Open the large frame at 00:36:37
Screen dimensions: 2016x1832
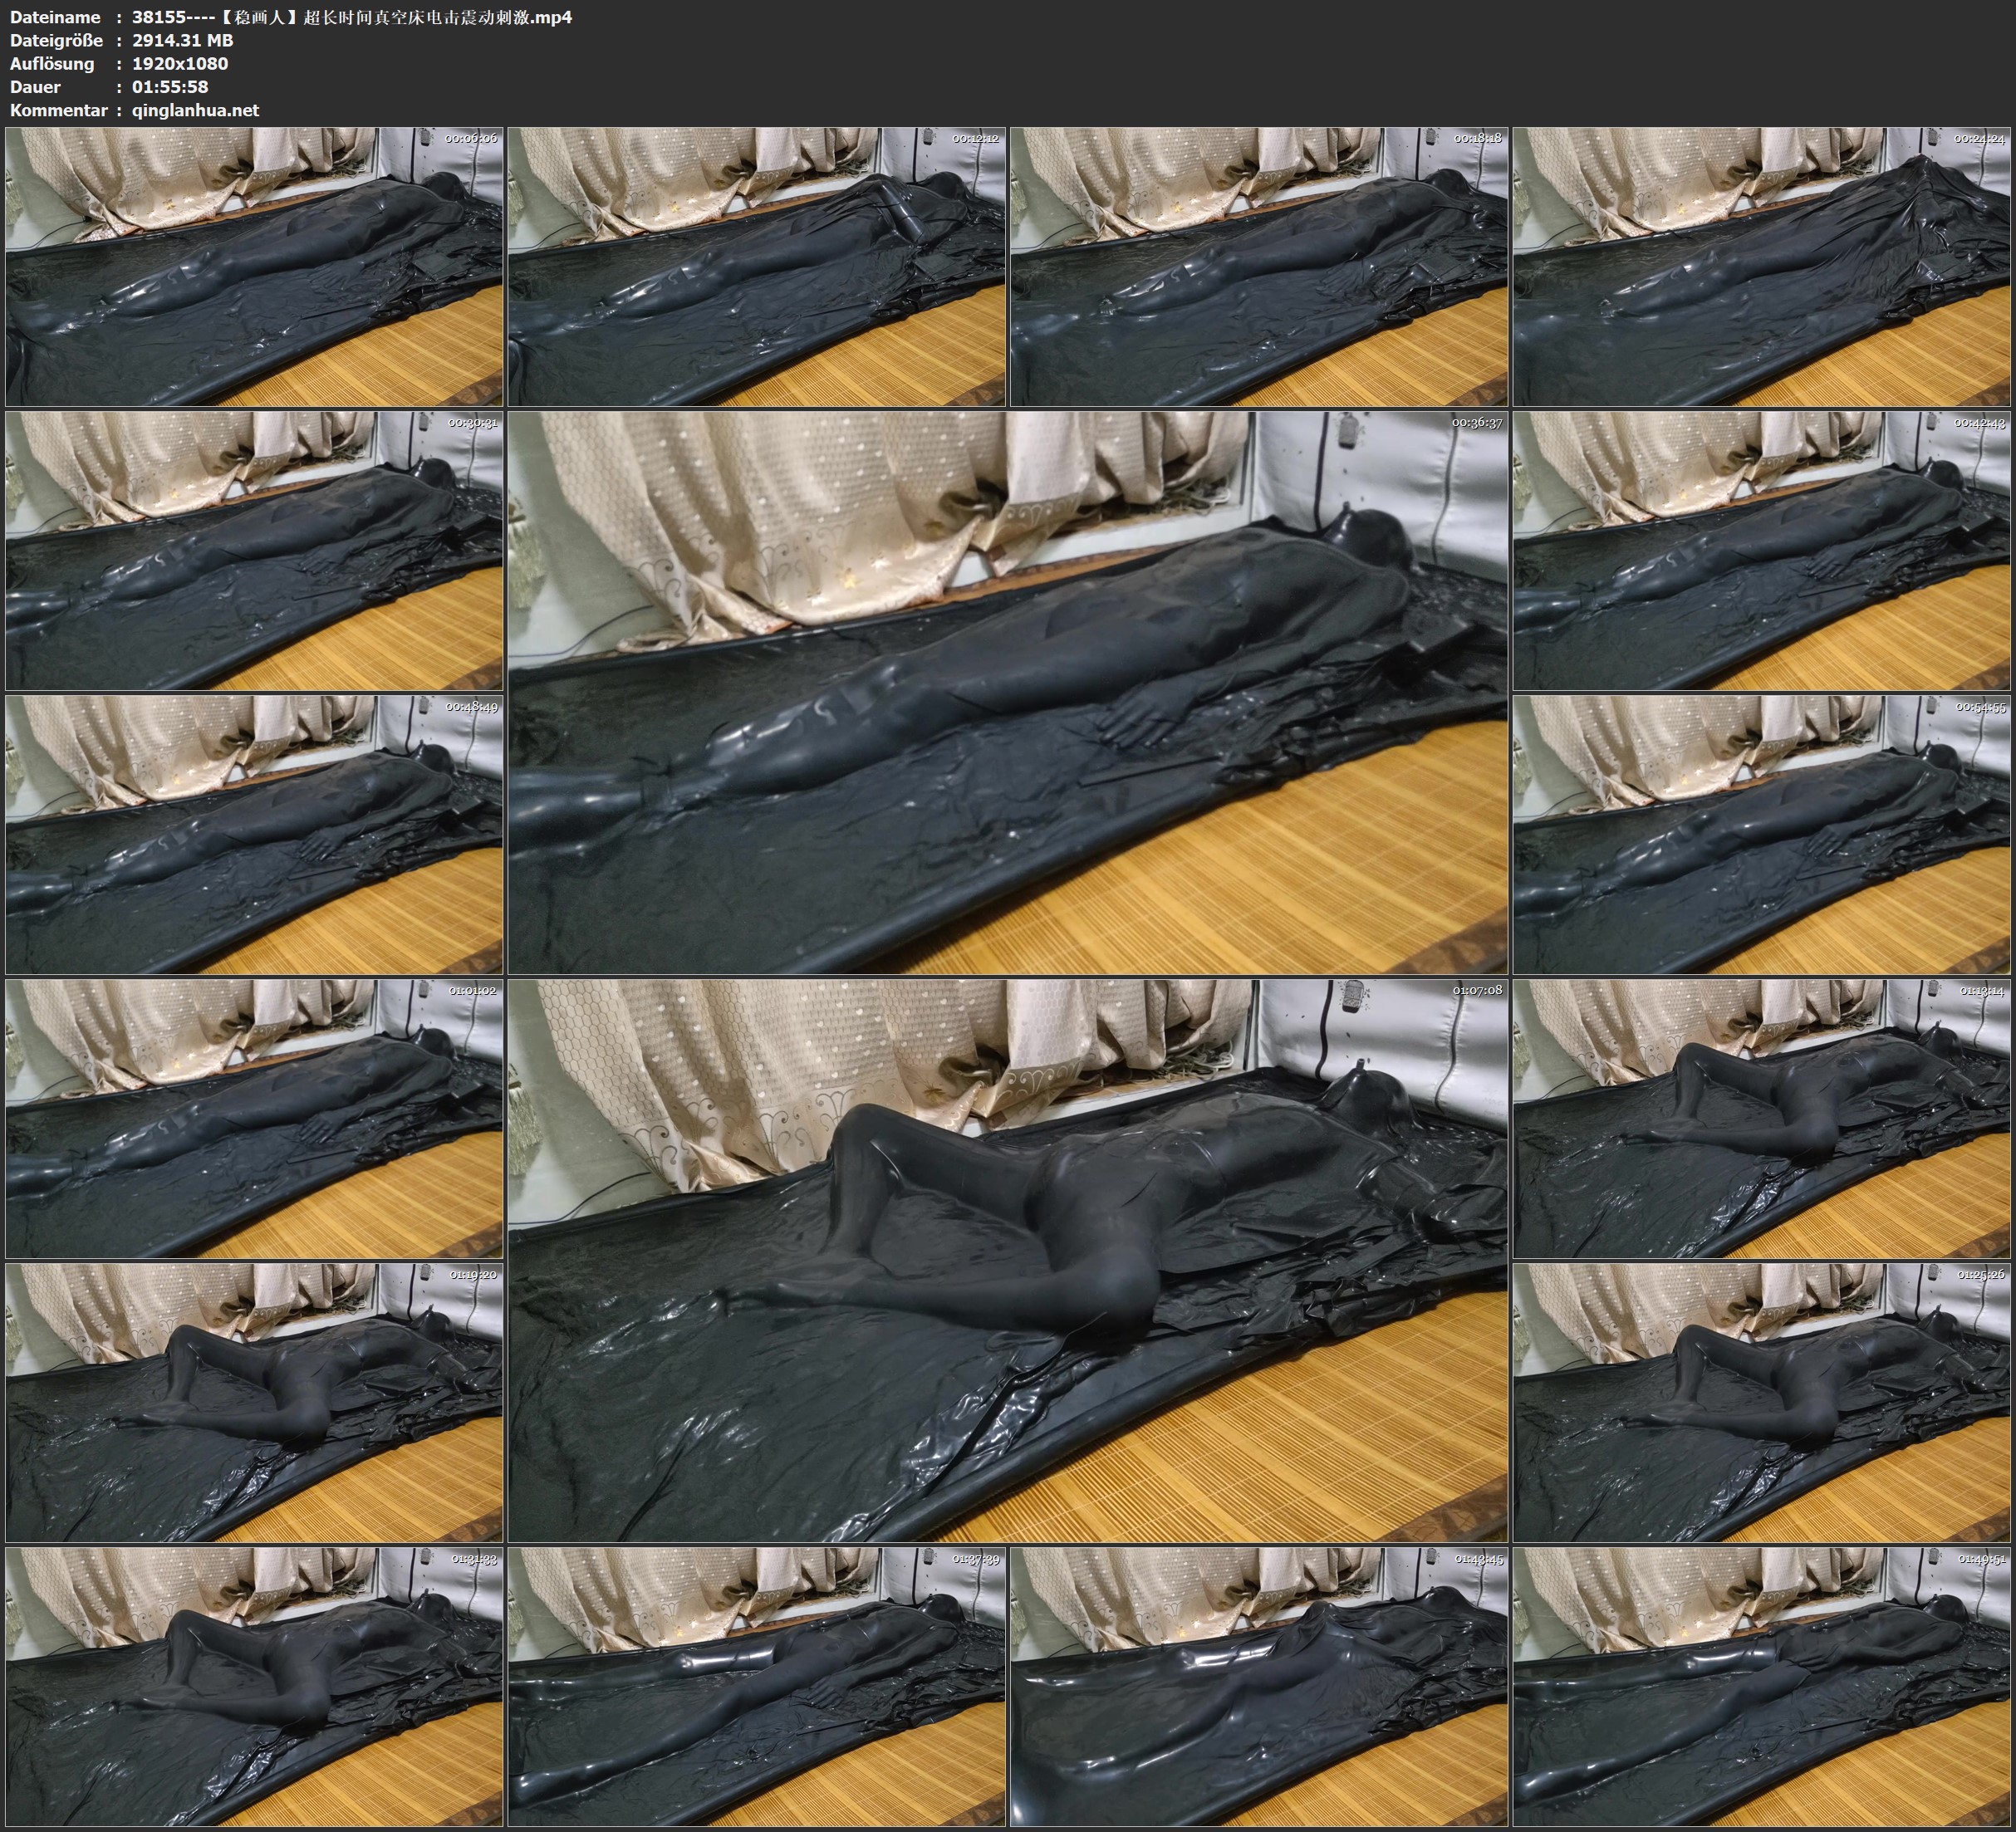coord(1008,692)
